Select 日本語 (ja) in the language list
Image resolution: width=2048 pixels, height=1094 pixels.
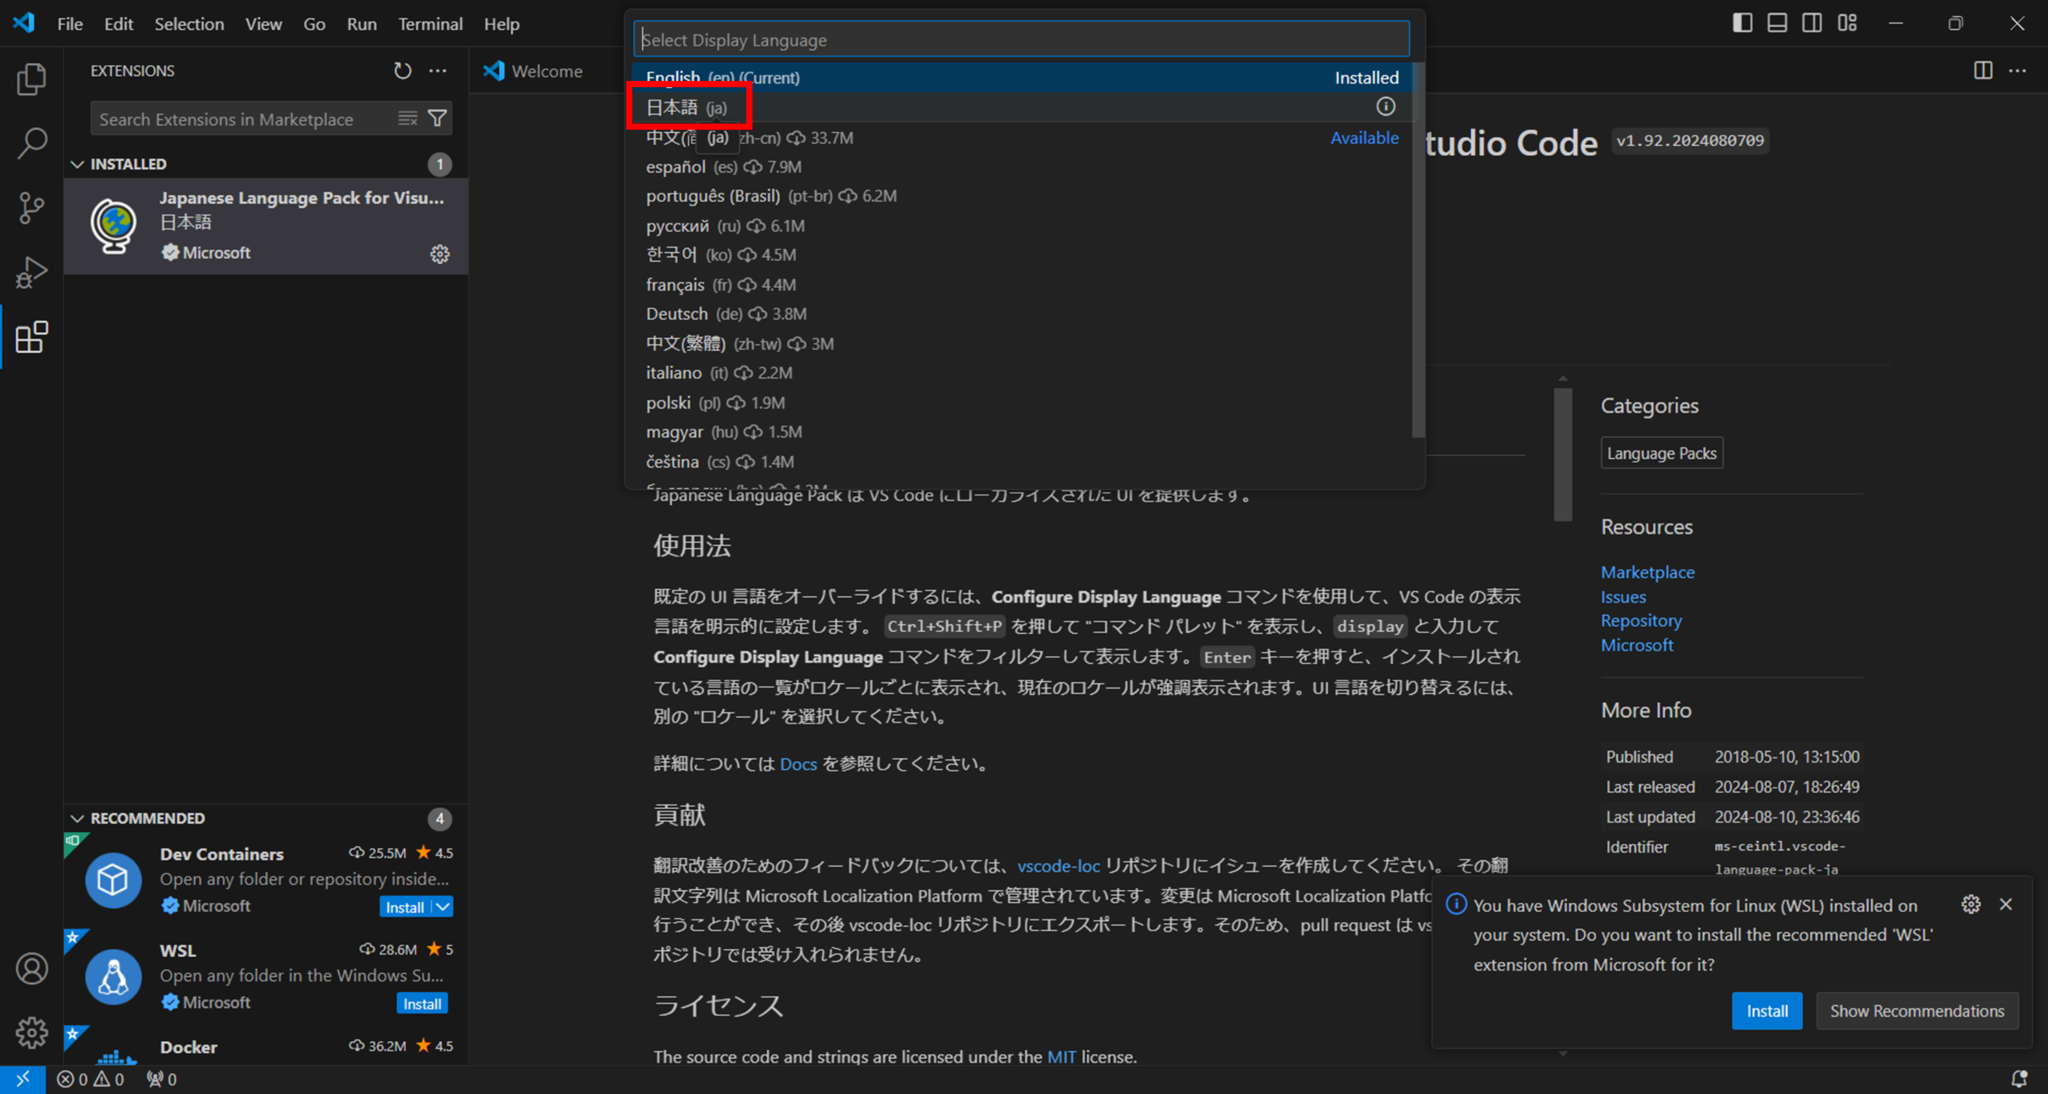tap(688, 106)
